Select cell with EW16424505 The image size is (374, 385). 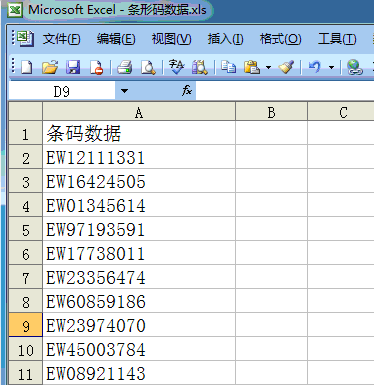139,181
